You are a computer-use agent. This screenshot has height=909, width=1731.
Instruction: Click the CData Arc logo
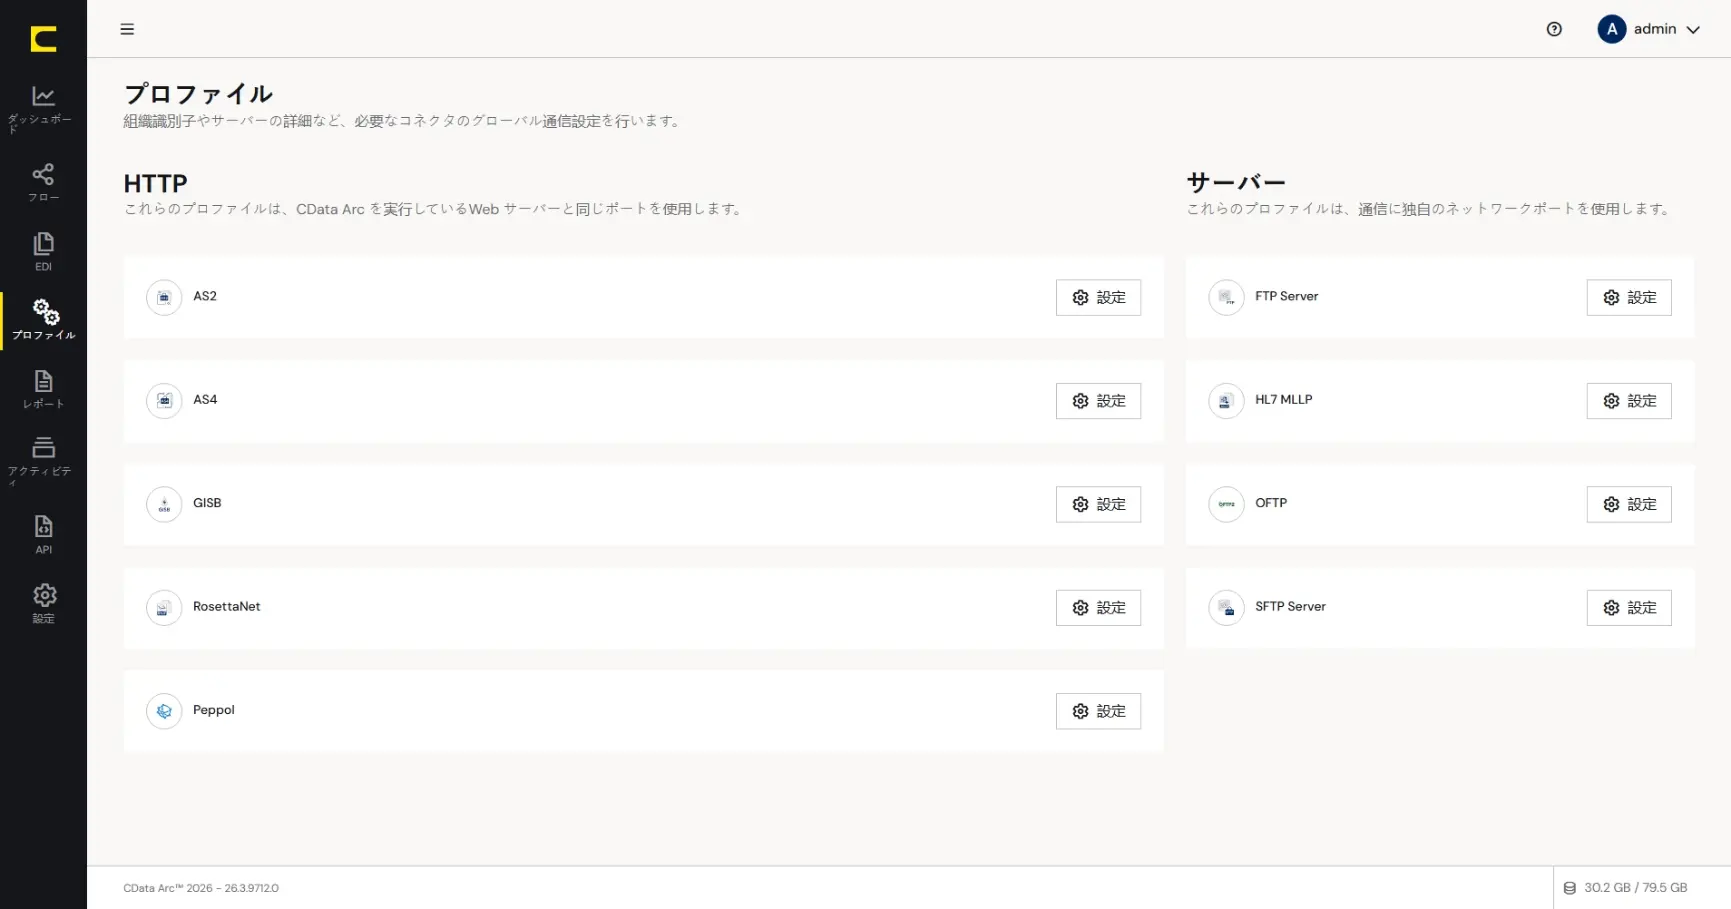pos(43,39)
